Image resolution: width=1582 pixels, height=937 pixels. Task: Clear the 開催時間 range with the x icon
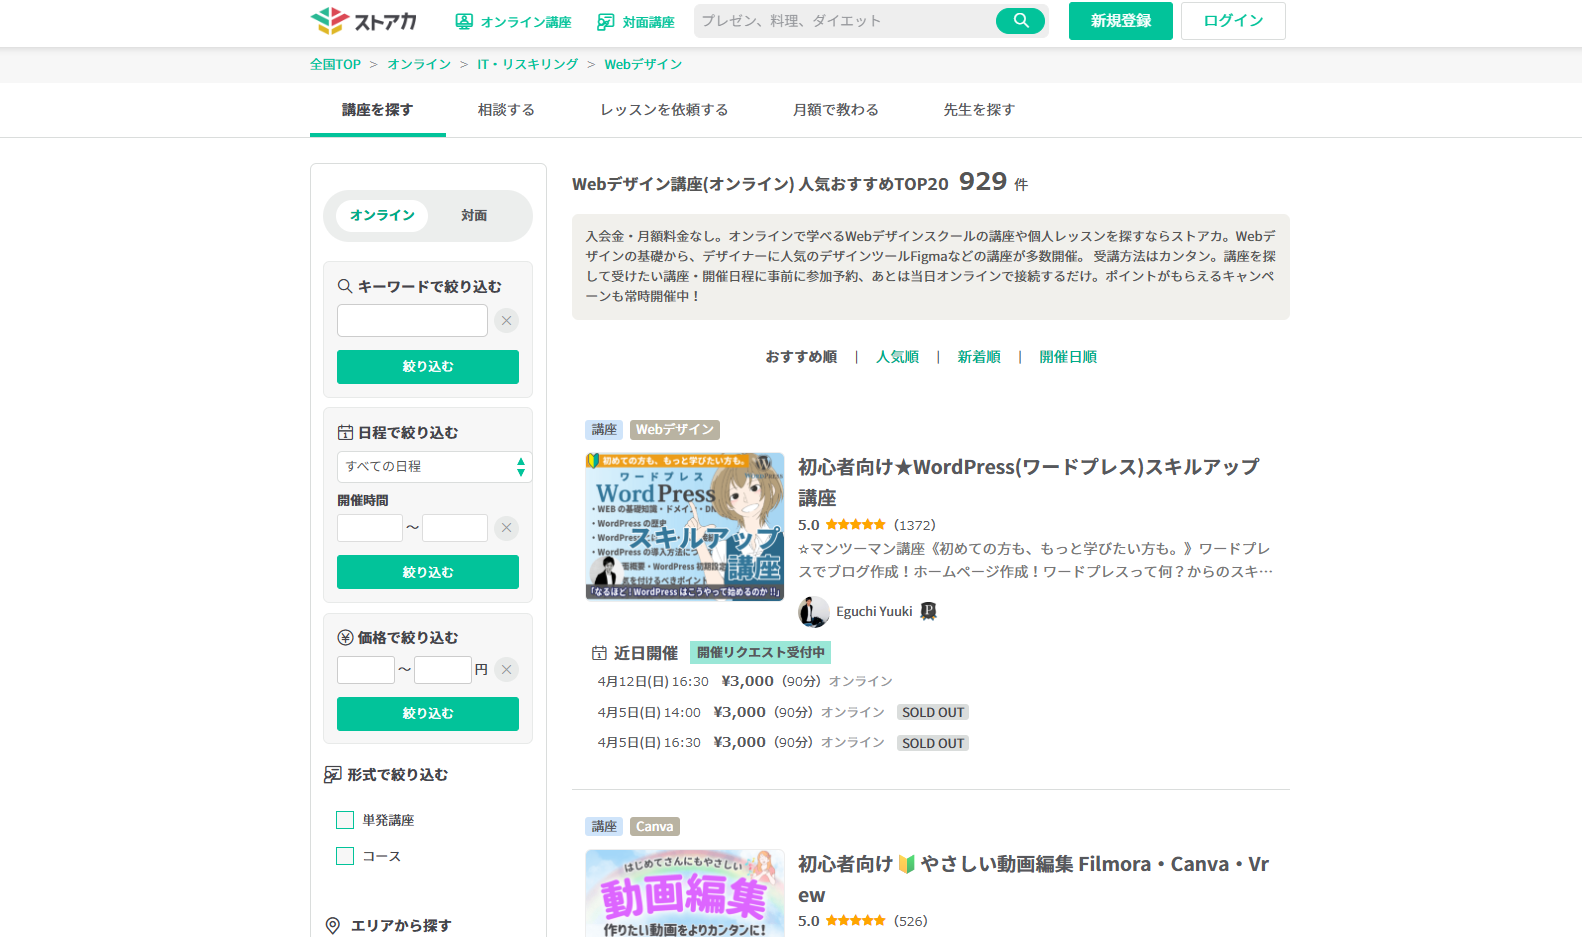click(x=507, y=528)
